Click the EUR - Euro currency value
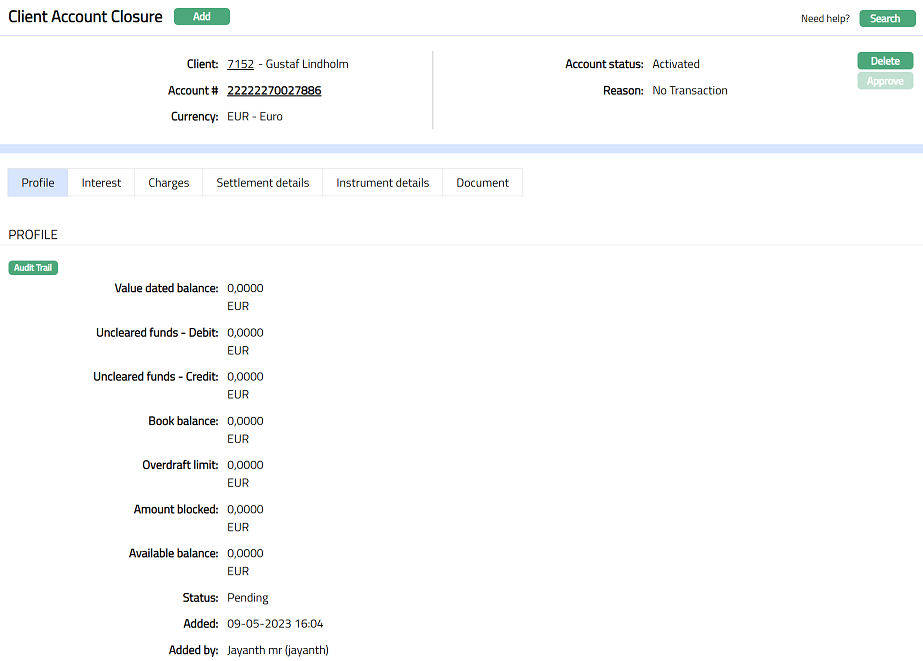The width and height of the screenshot is (923, 661). 255,117
